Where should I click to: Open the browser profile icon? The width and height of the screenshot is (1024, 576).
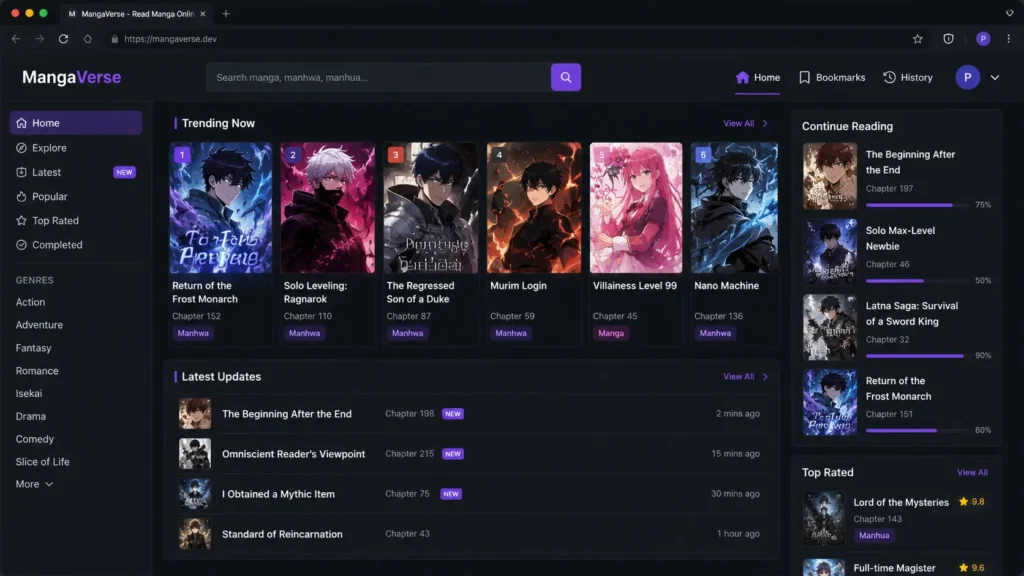(983, 39)
